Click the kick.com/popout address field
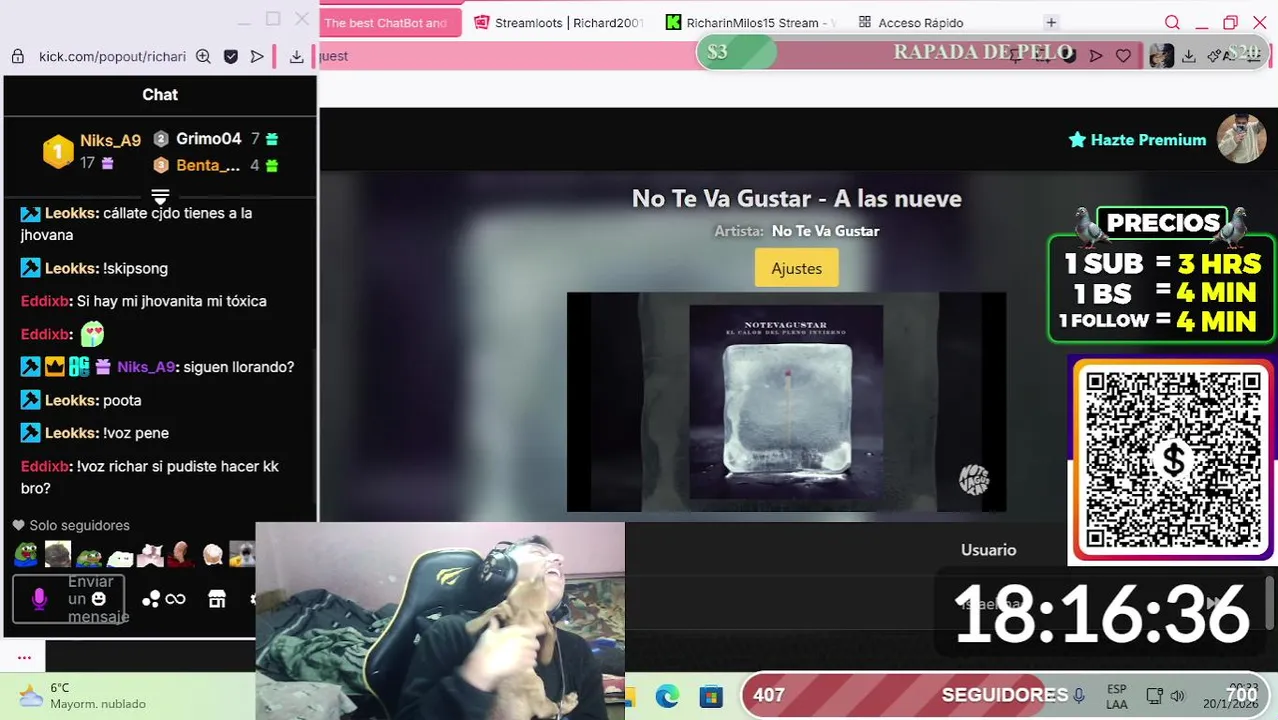1278x720 pixels. (112, 57)
